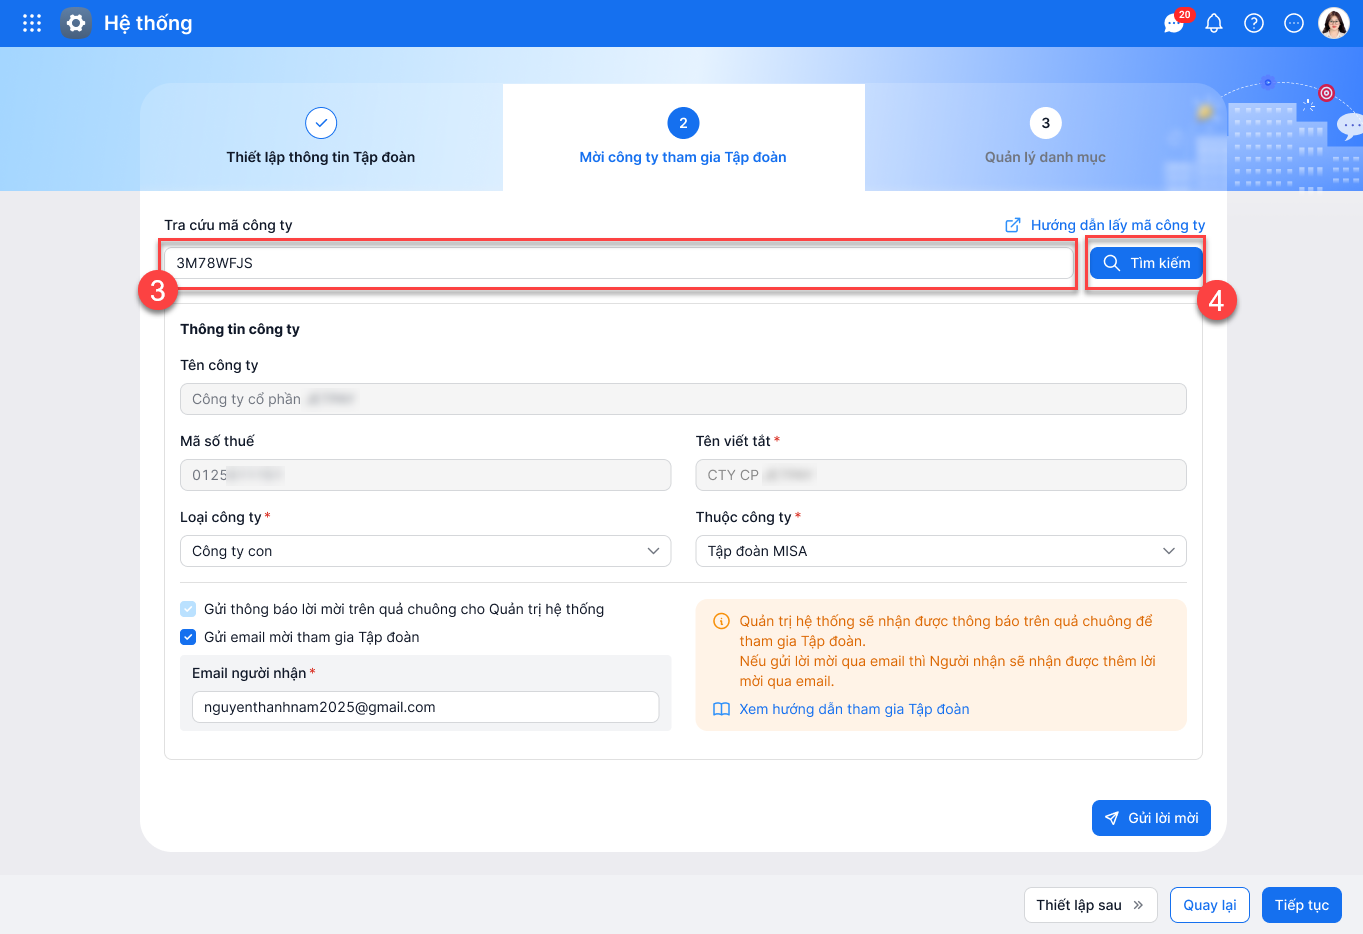
Task: Open the notification bell
Action: pos(1214,23)
